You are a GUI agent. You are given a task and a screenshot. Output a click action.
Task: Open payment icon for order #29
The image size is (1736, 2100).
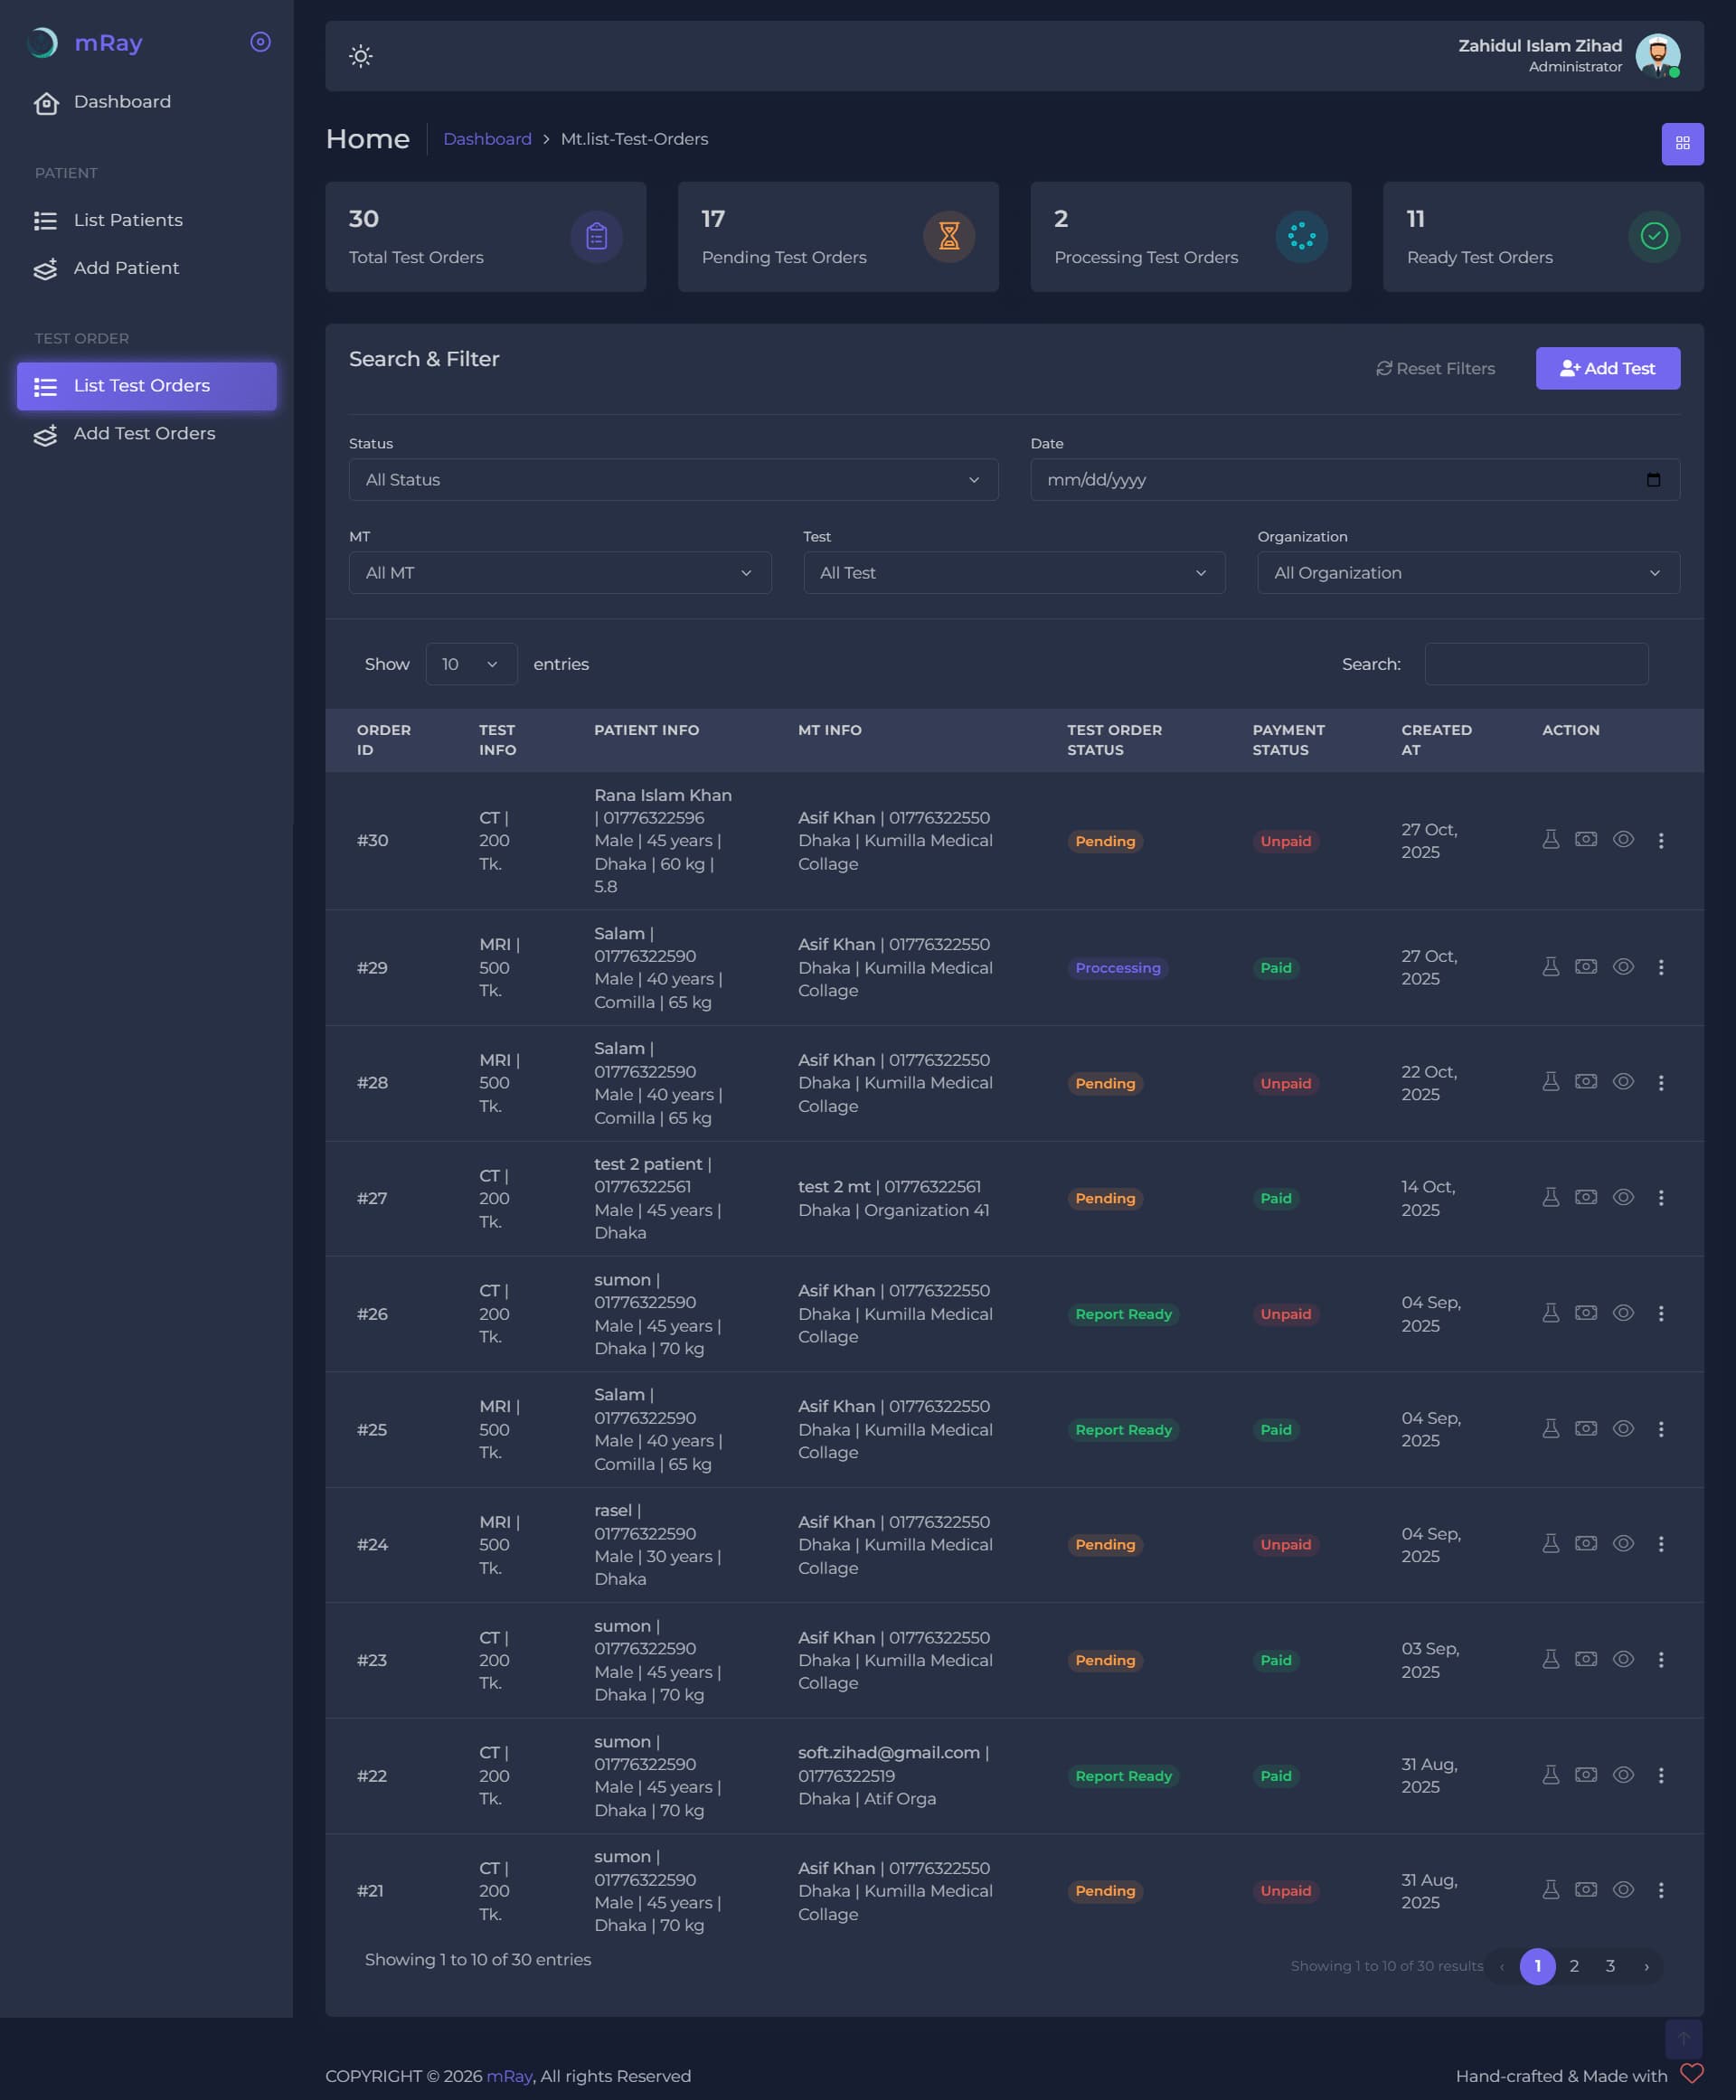point(1585,967)
